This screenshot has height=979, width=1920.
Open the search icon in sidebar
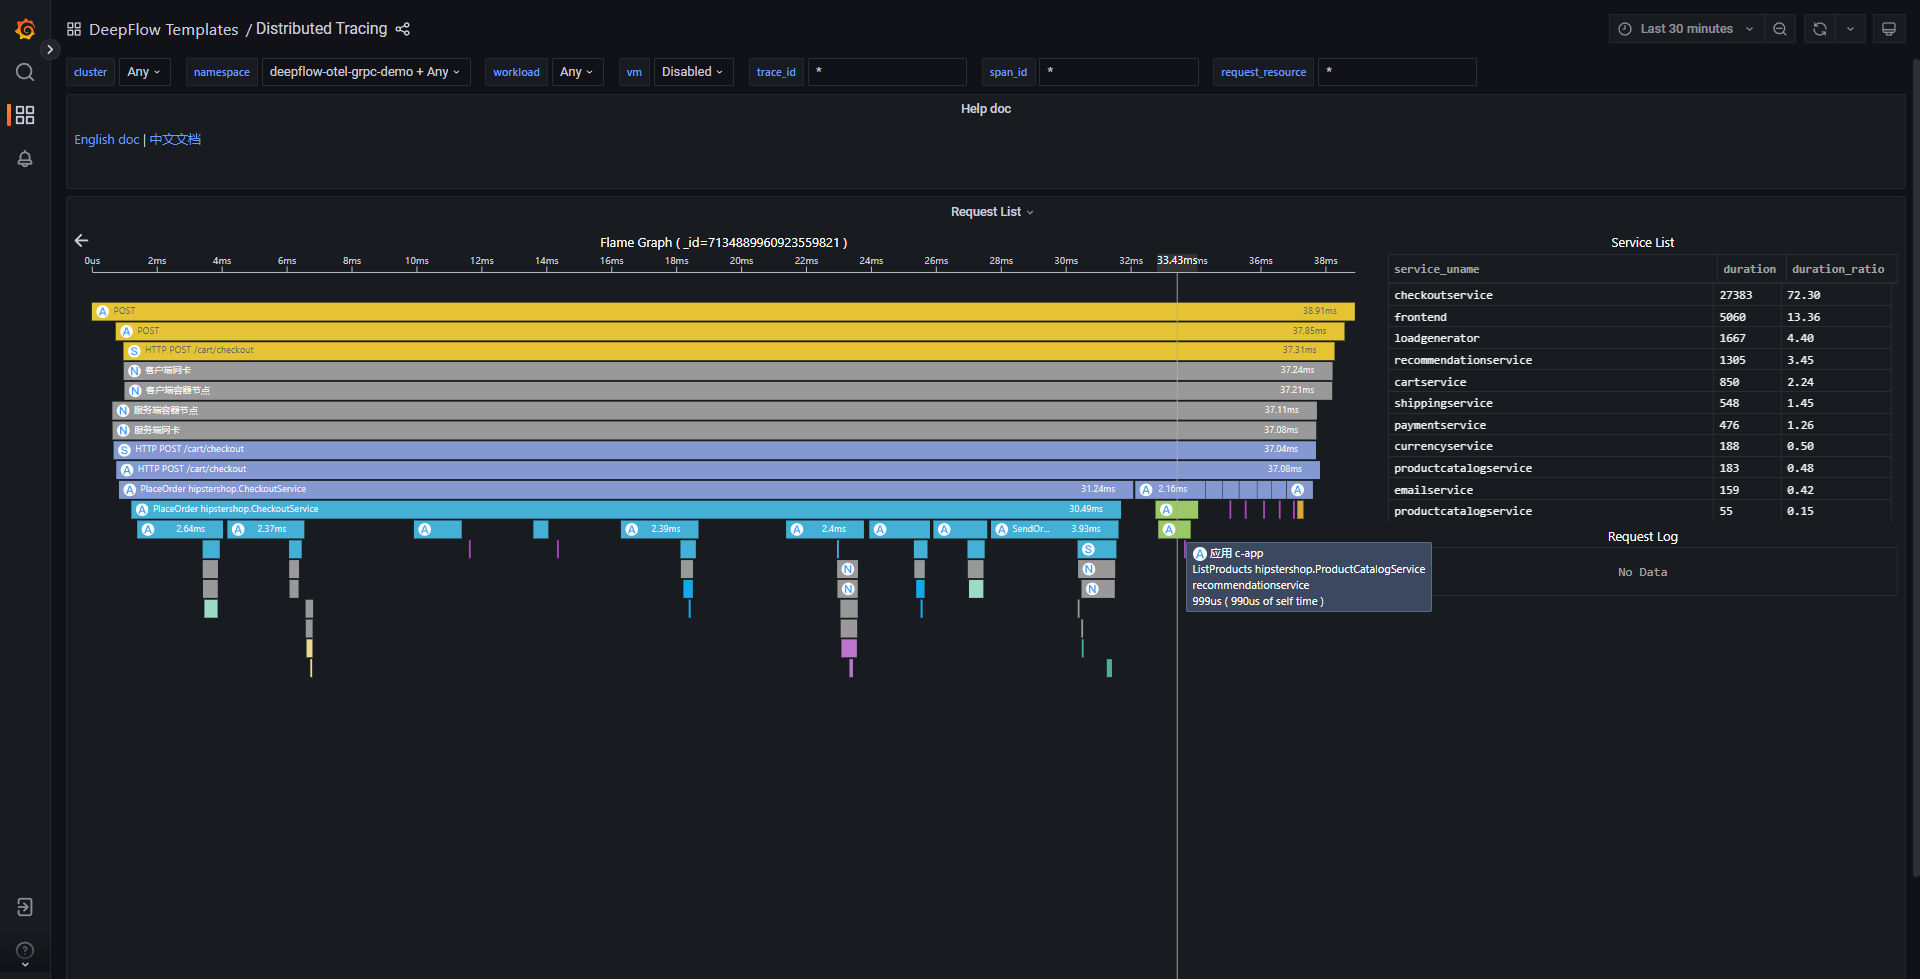(x=25, y=72)
